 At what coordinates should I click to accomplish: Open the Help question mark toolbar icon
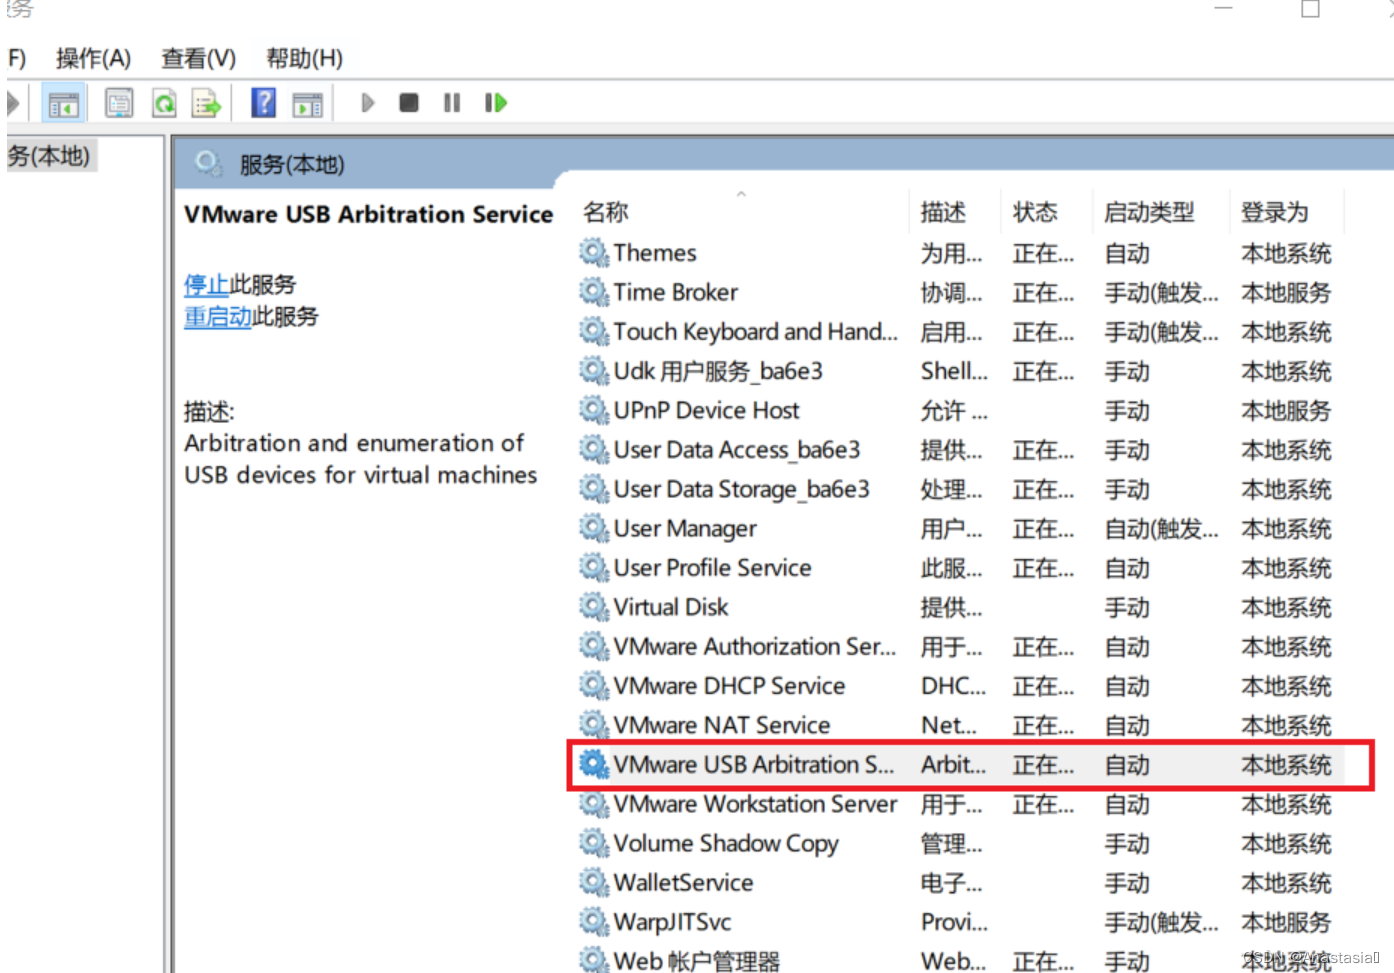(263, 102)
